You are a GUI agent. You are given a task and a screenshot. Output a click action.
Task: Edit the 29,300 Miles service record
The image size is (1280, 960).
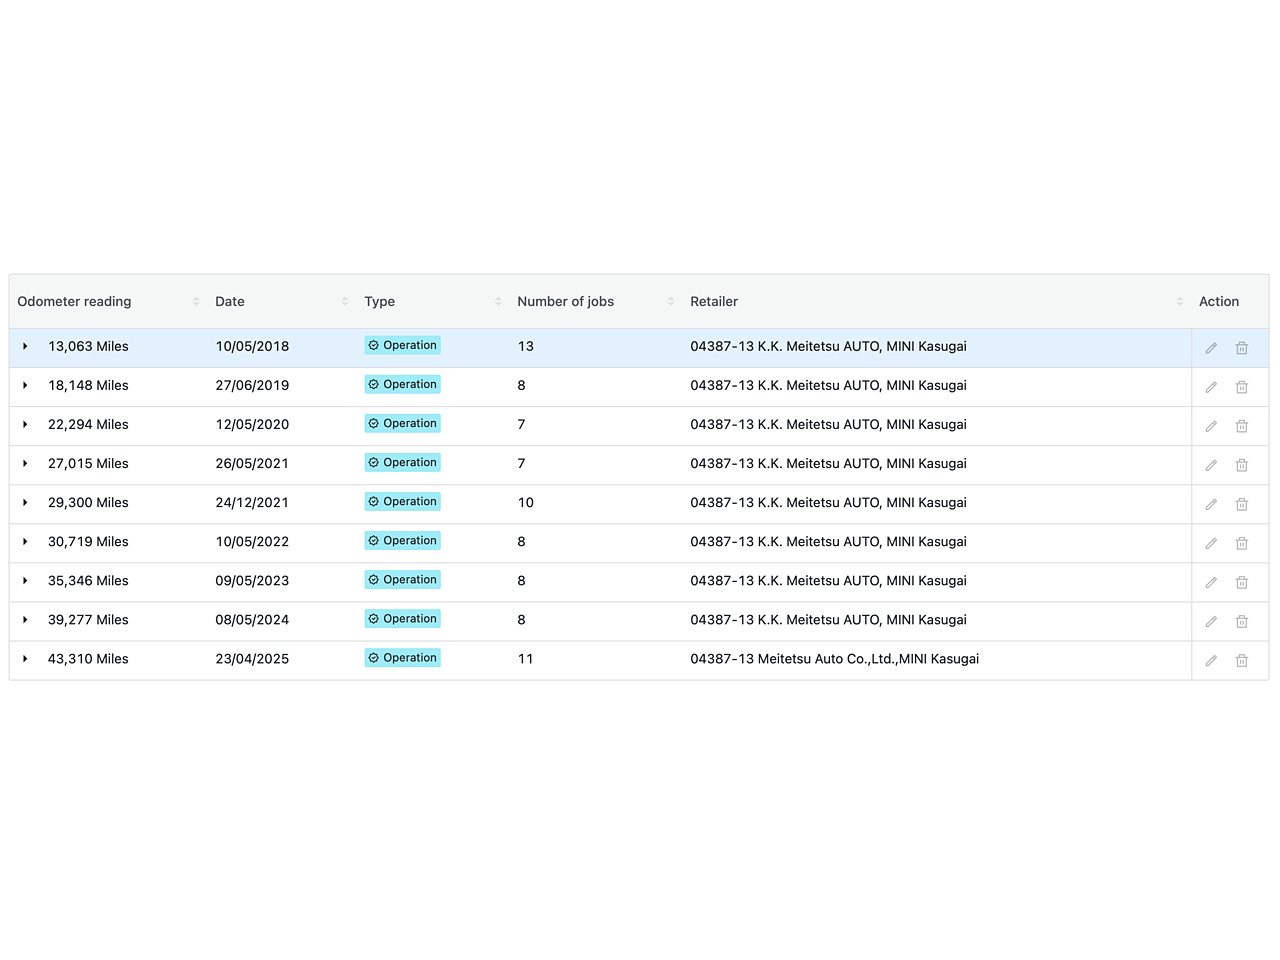(1211, 504)
